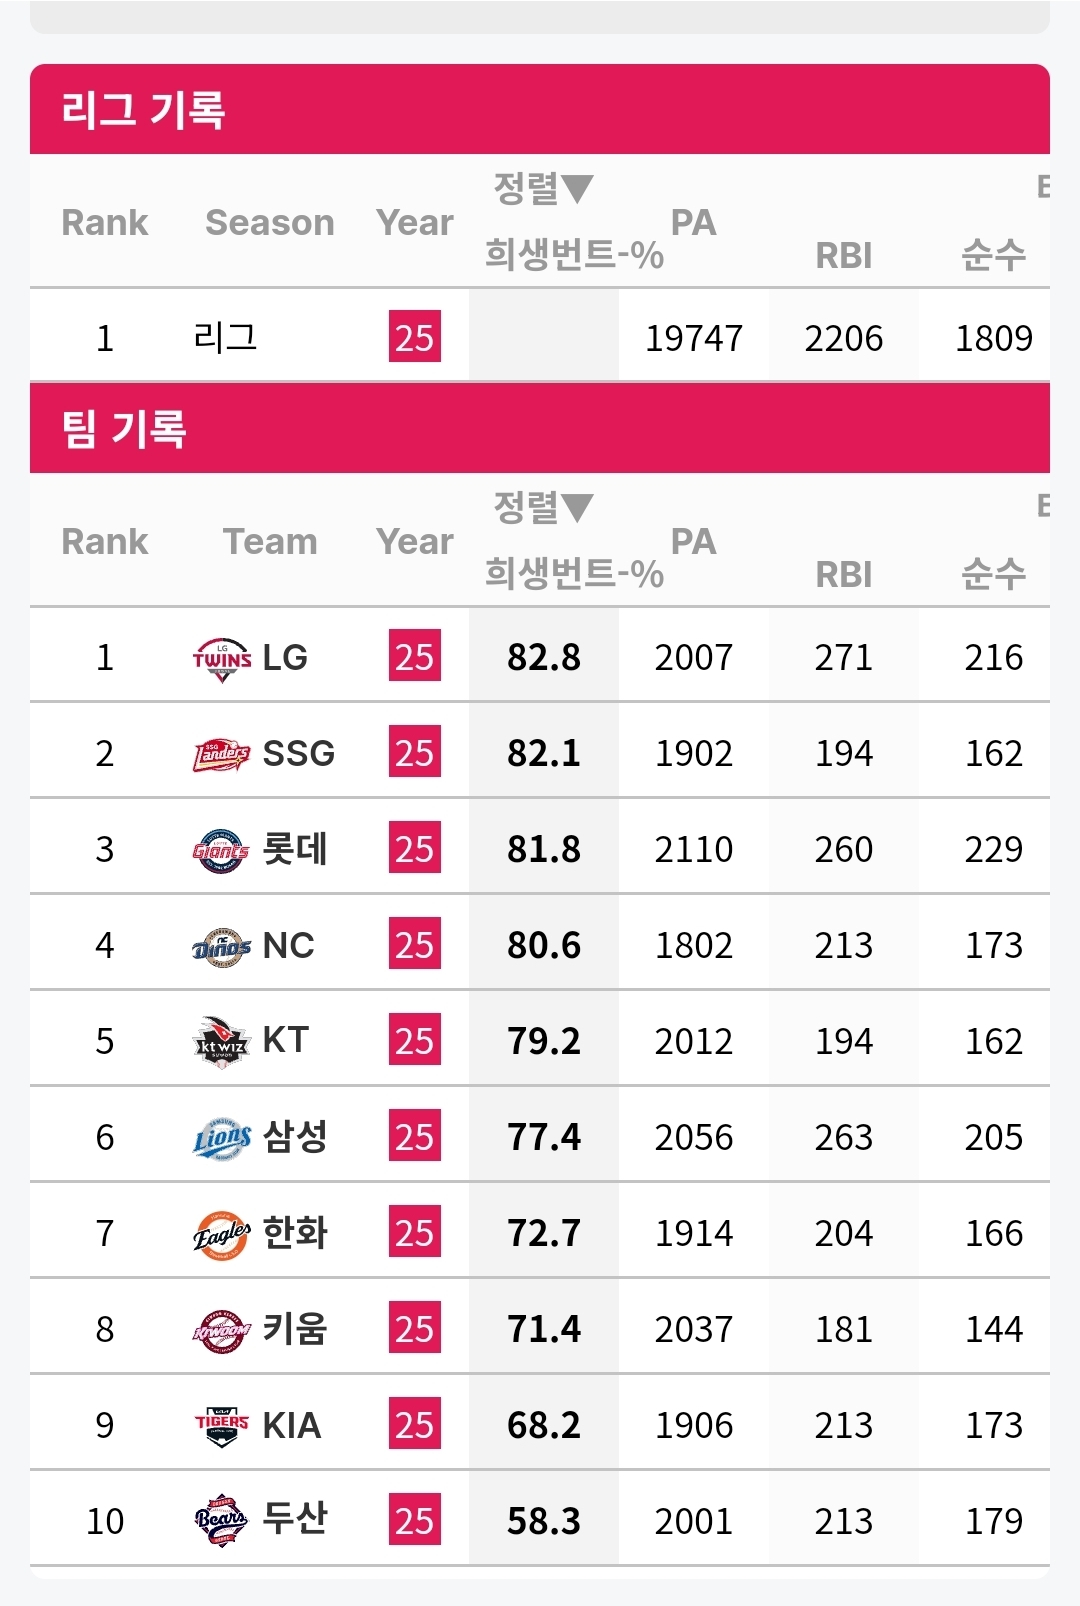This screenshot has width=1080, height=1606.
Task: Open the 두산 team name link
Action: [x=294, y=1519]
